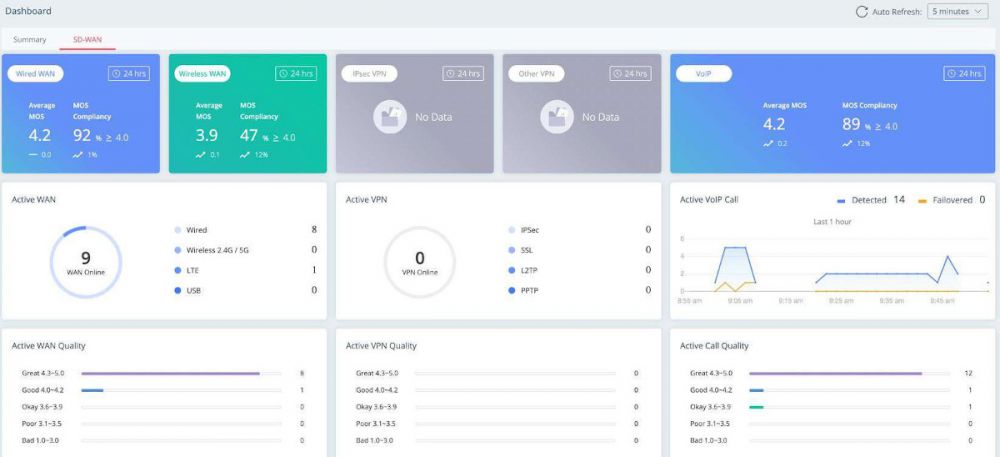
Task: Click the Active Call Quality heading
Action: pyautogui.click(x=714, y=345)
